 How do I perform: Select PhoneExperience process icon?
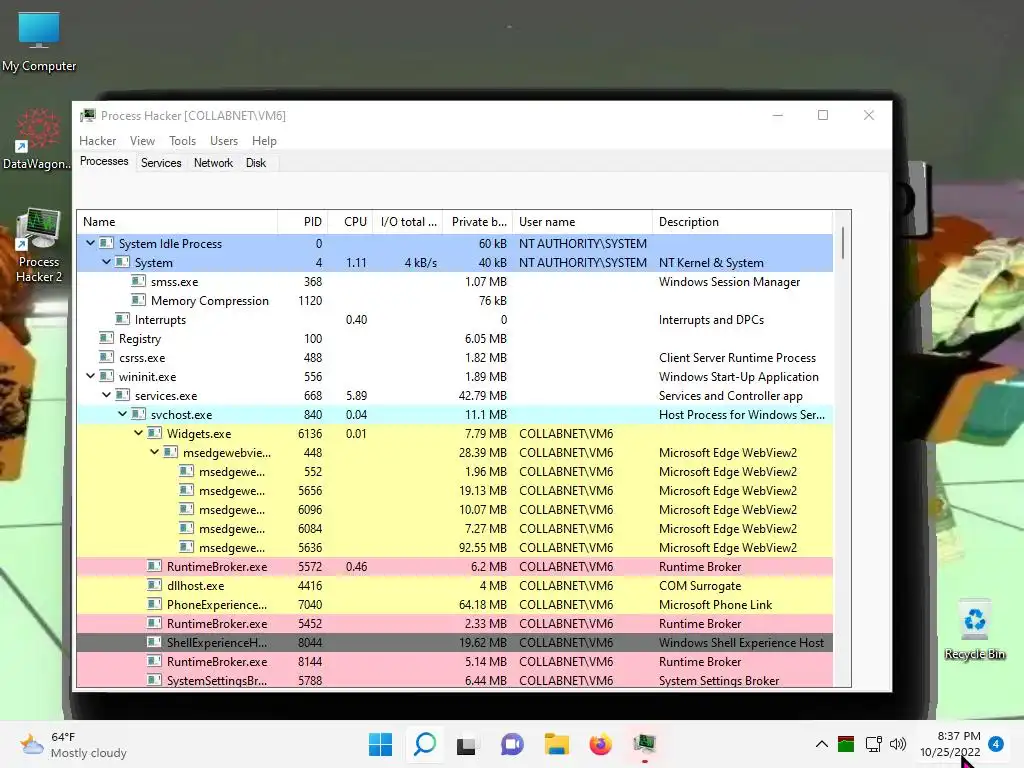[154, 604]
